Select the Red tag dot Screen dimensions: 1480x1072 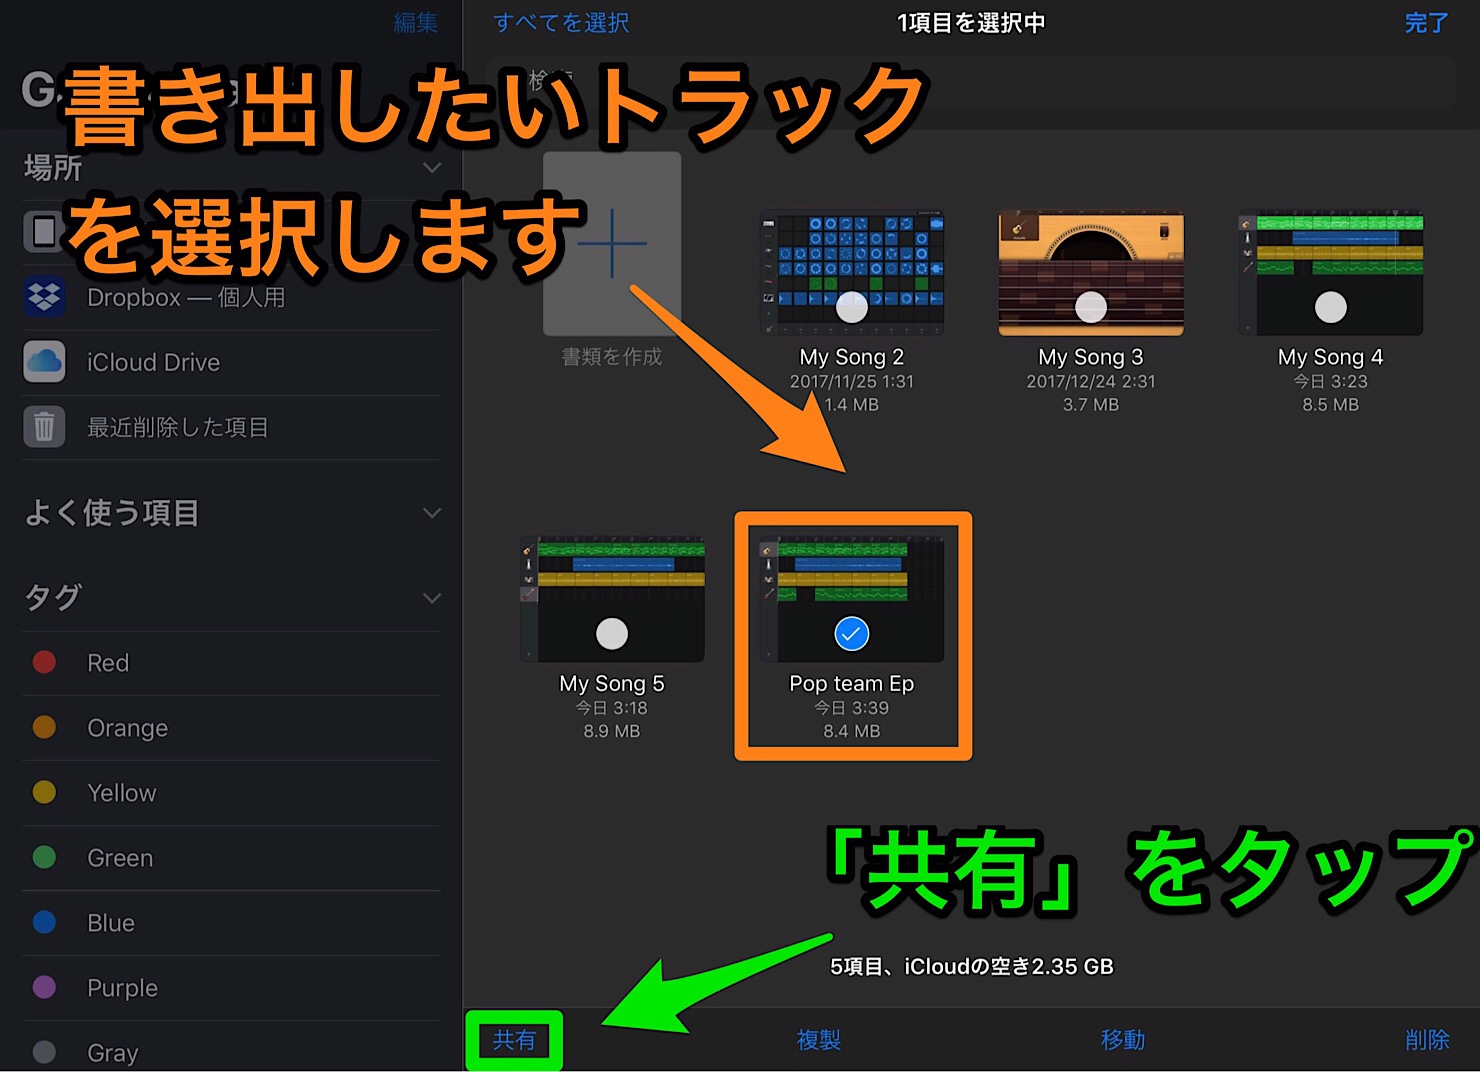[44, 662]
